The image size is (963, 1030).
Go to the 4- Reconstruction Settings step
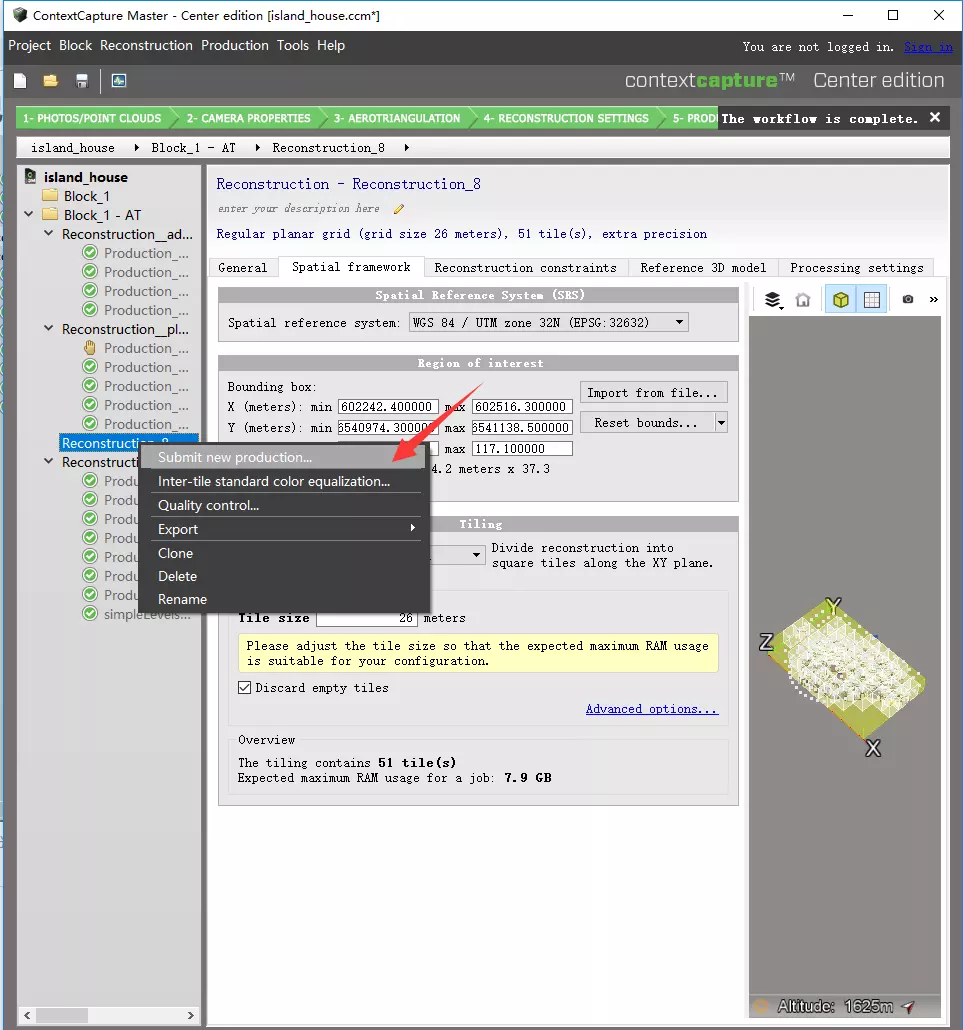(x=566, y=118)
